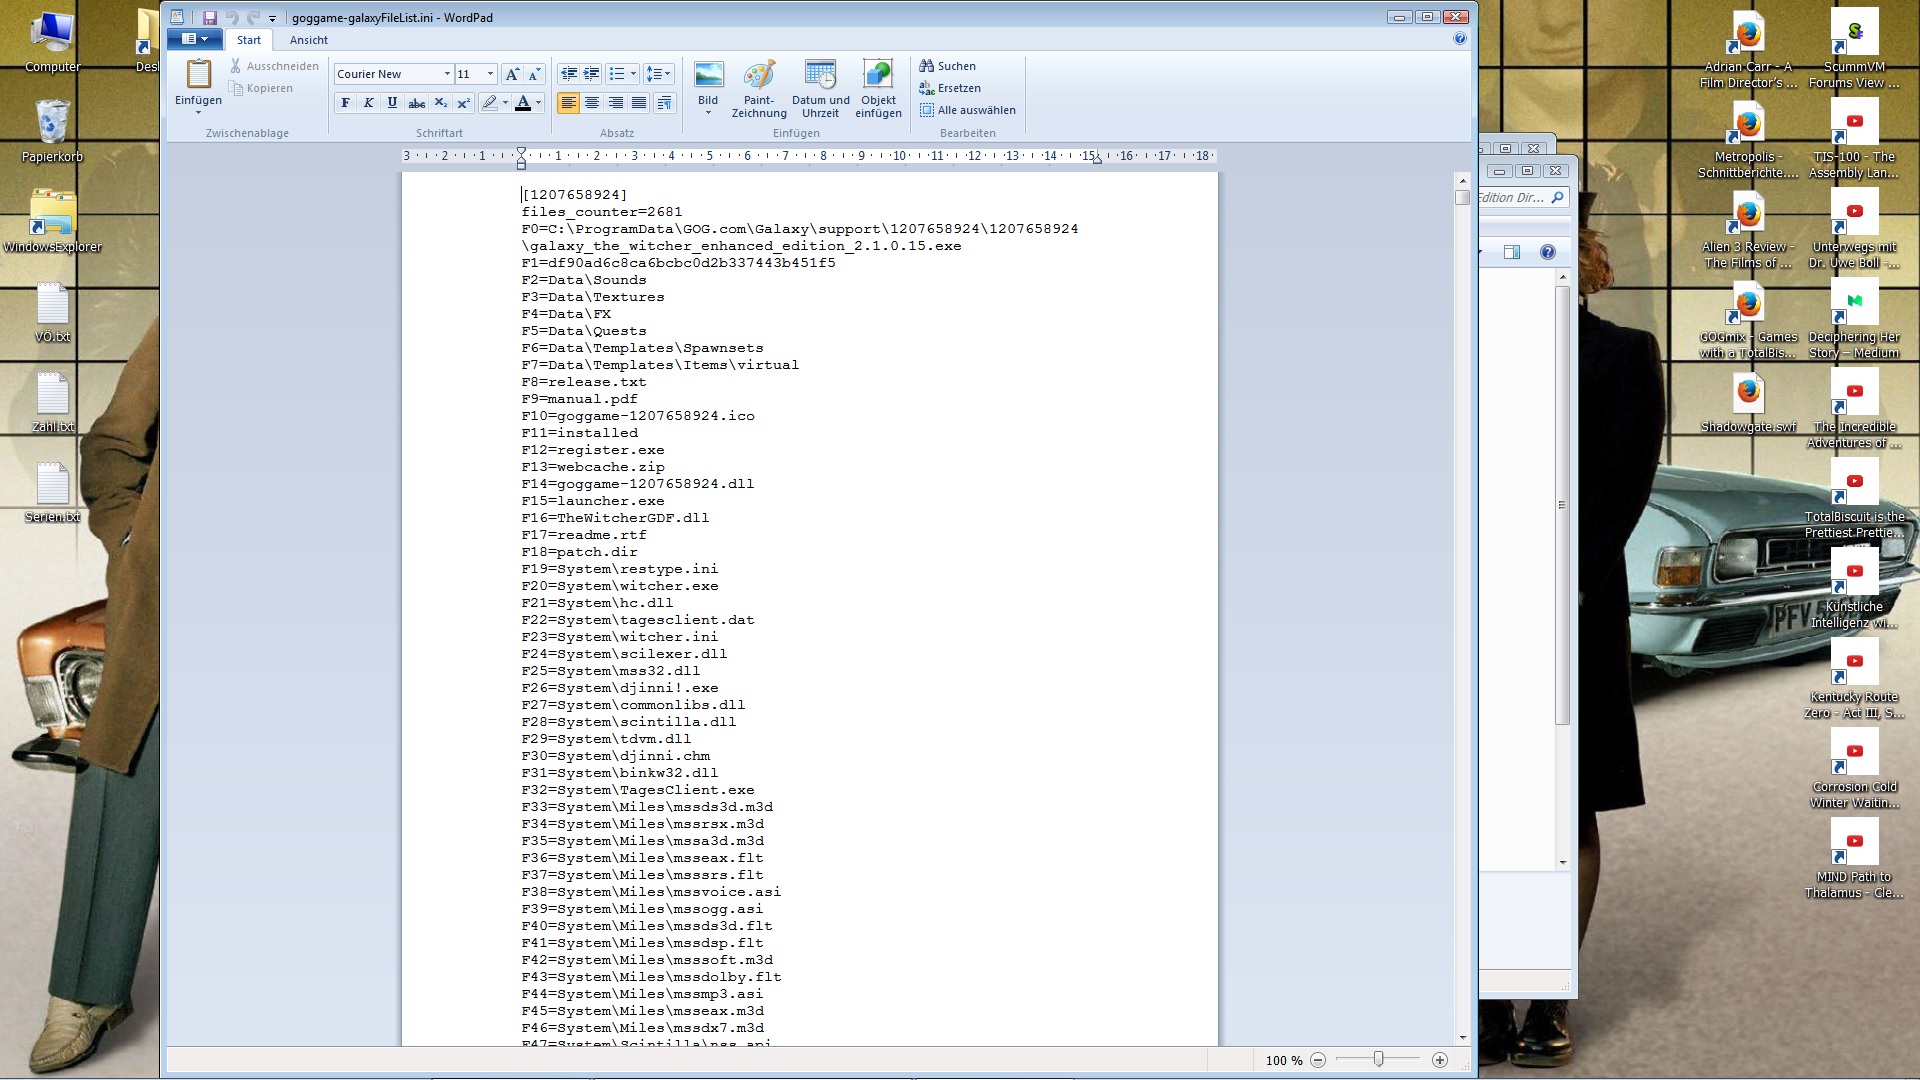Select justified text alignment
This screenshot has width=1920, height=1080.
pos(638,103)
